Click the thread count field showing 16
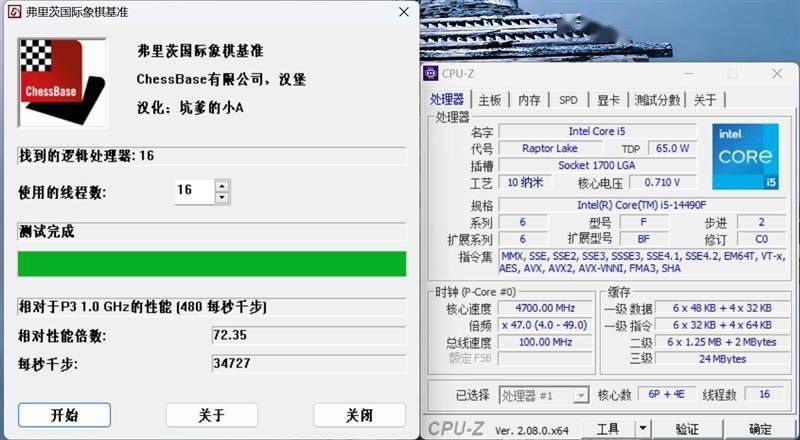 click(x=195, y=191)
